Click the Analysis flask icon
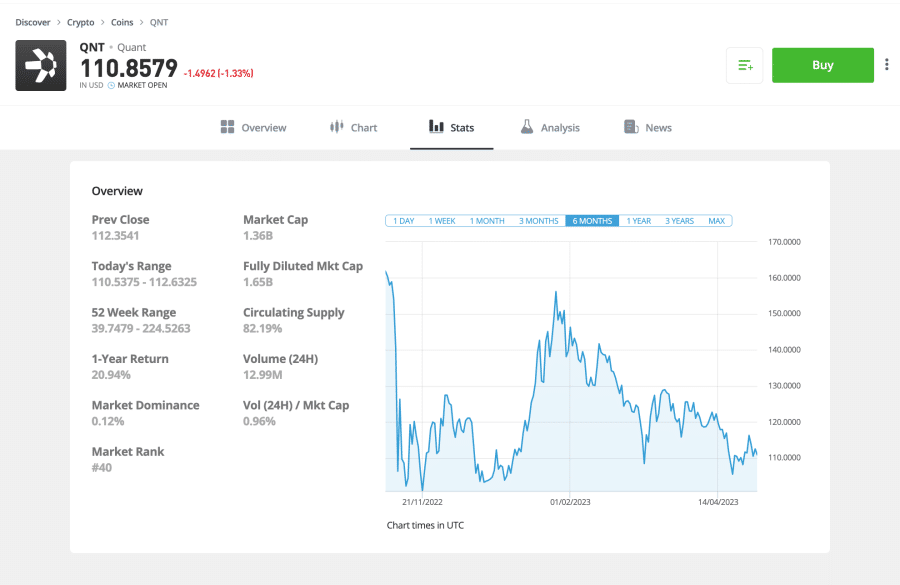Screen dimensions: 900x585 (x=526, y=126)
